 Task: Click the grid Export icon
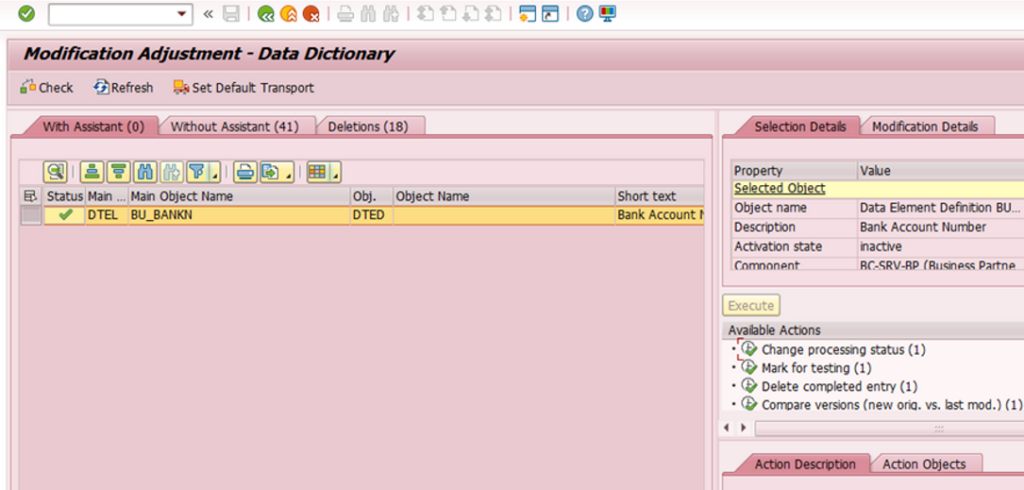coord(270,172)
